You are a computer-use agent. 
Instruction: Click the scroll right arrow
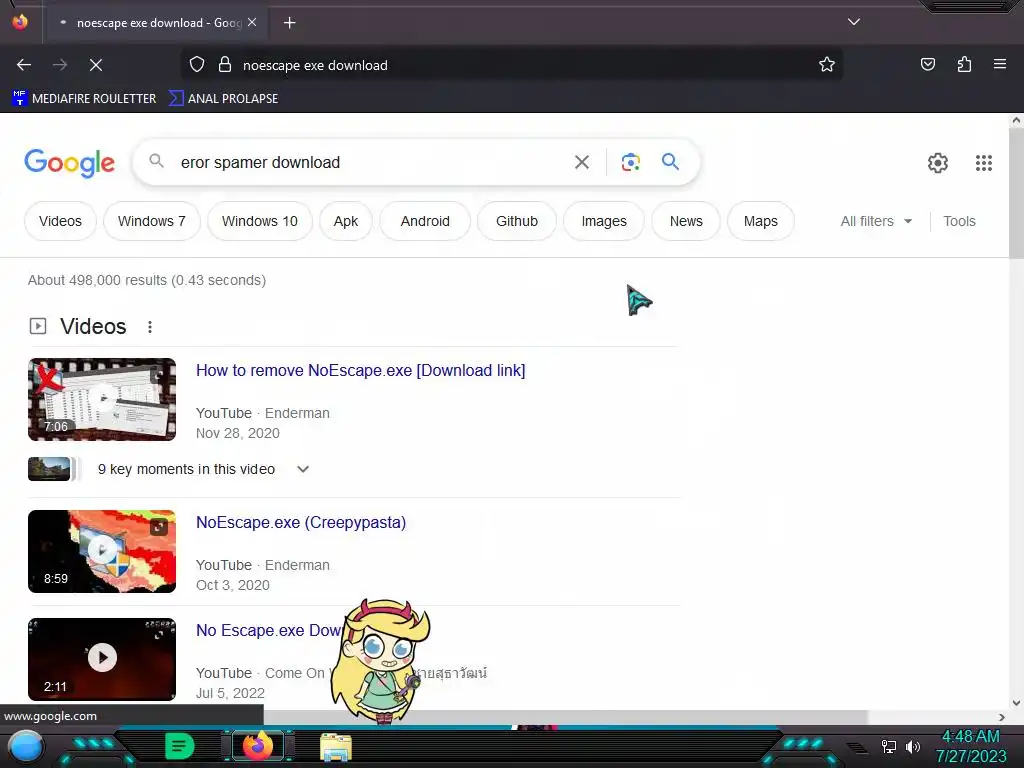pyautogui.click(x=1001, y=717)
